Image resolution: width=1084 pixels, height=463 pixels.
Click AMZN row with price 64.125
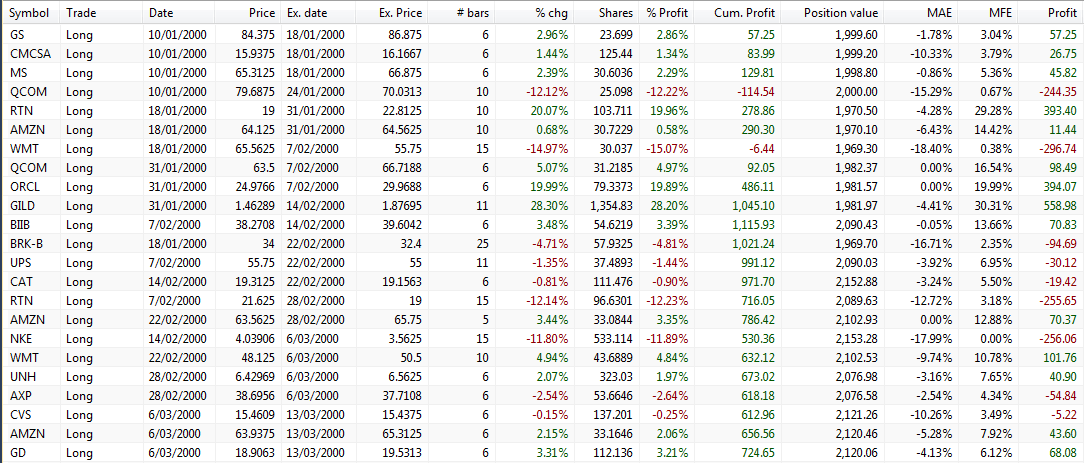click(542, 129)
